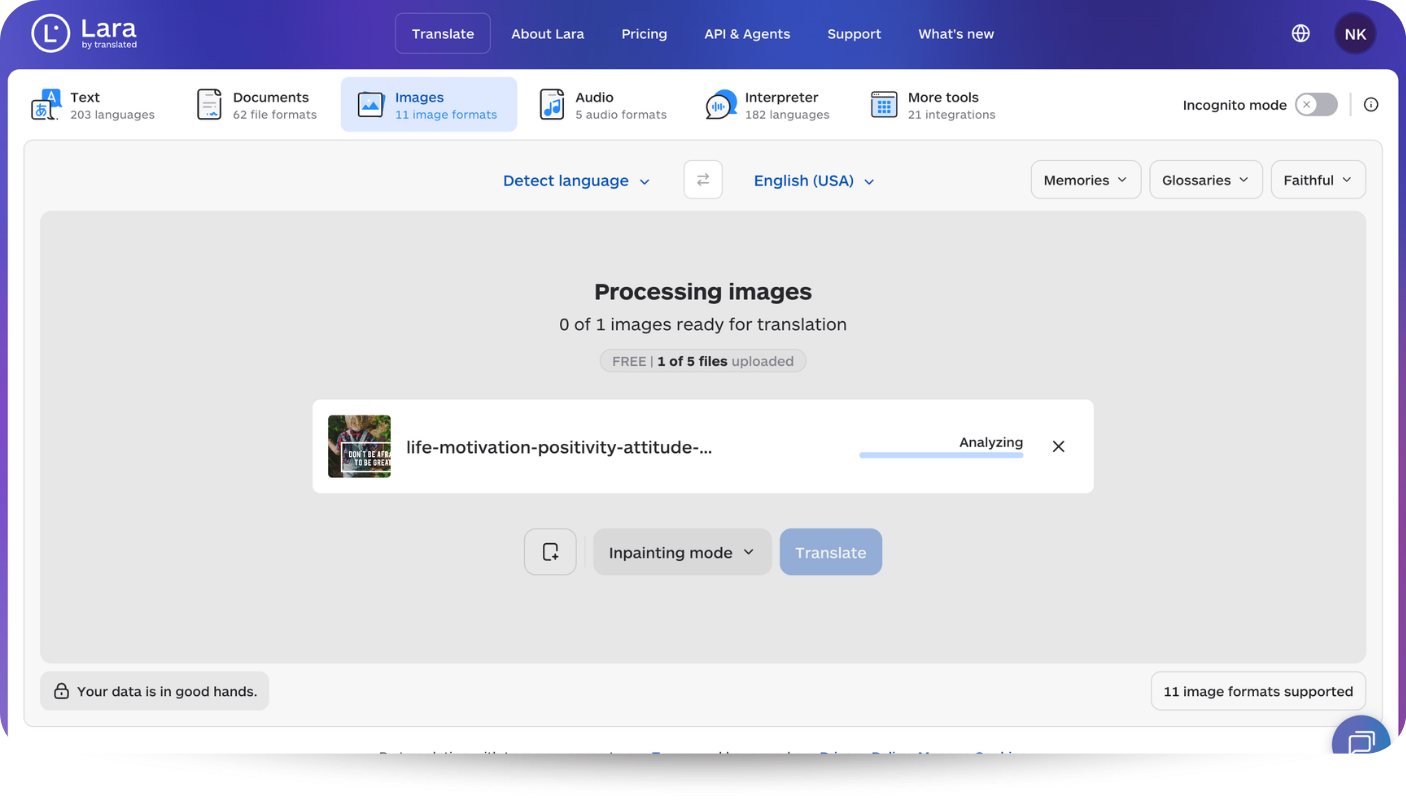1406x810 pixels.
Task: Expand Detect language dropdown
Action: pos(576,181)
